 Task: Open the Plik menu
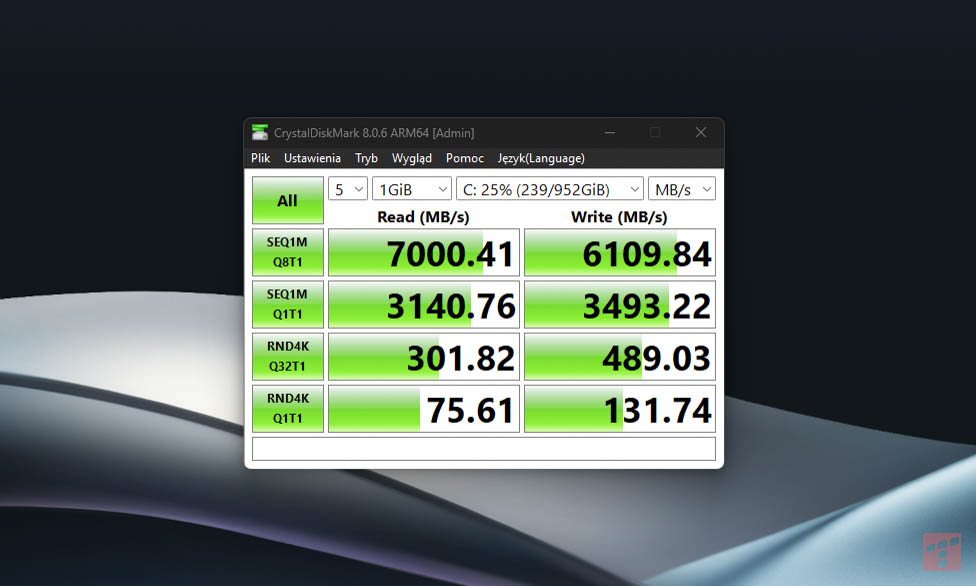click(x=261, y=158)
